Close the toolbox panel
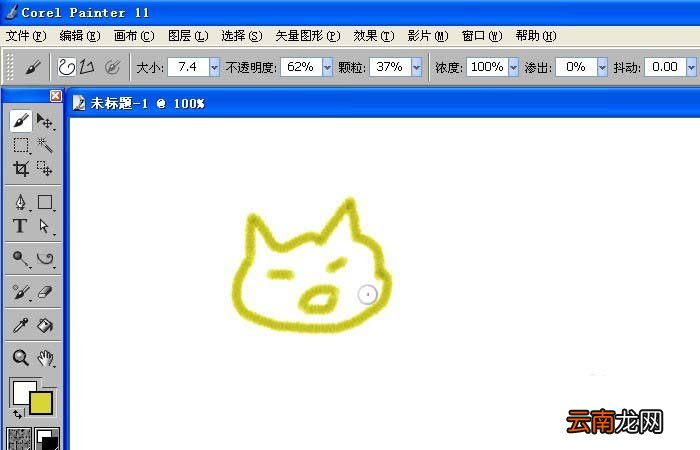700x450 pixels. pos(56,96)
